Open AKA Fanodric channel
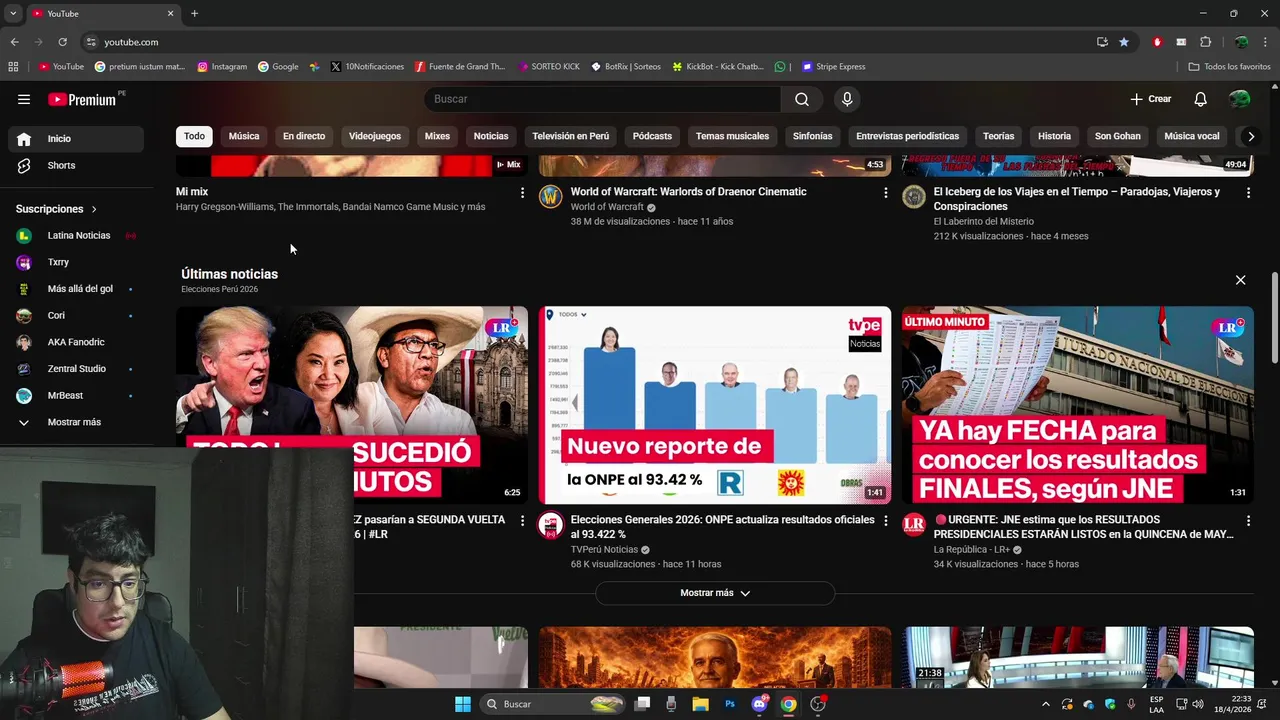The width and height of the screenshot is (1280, 720). [x=76, y=342]
